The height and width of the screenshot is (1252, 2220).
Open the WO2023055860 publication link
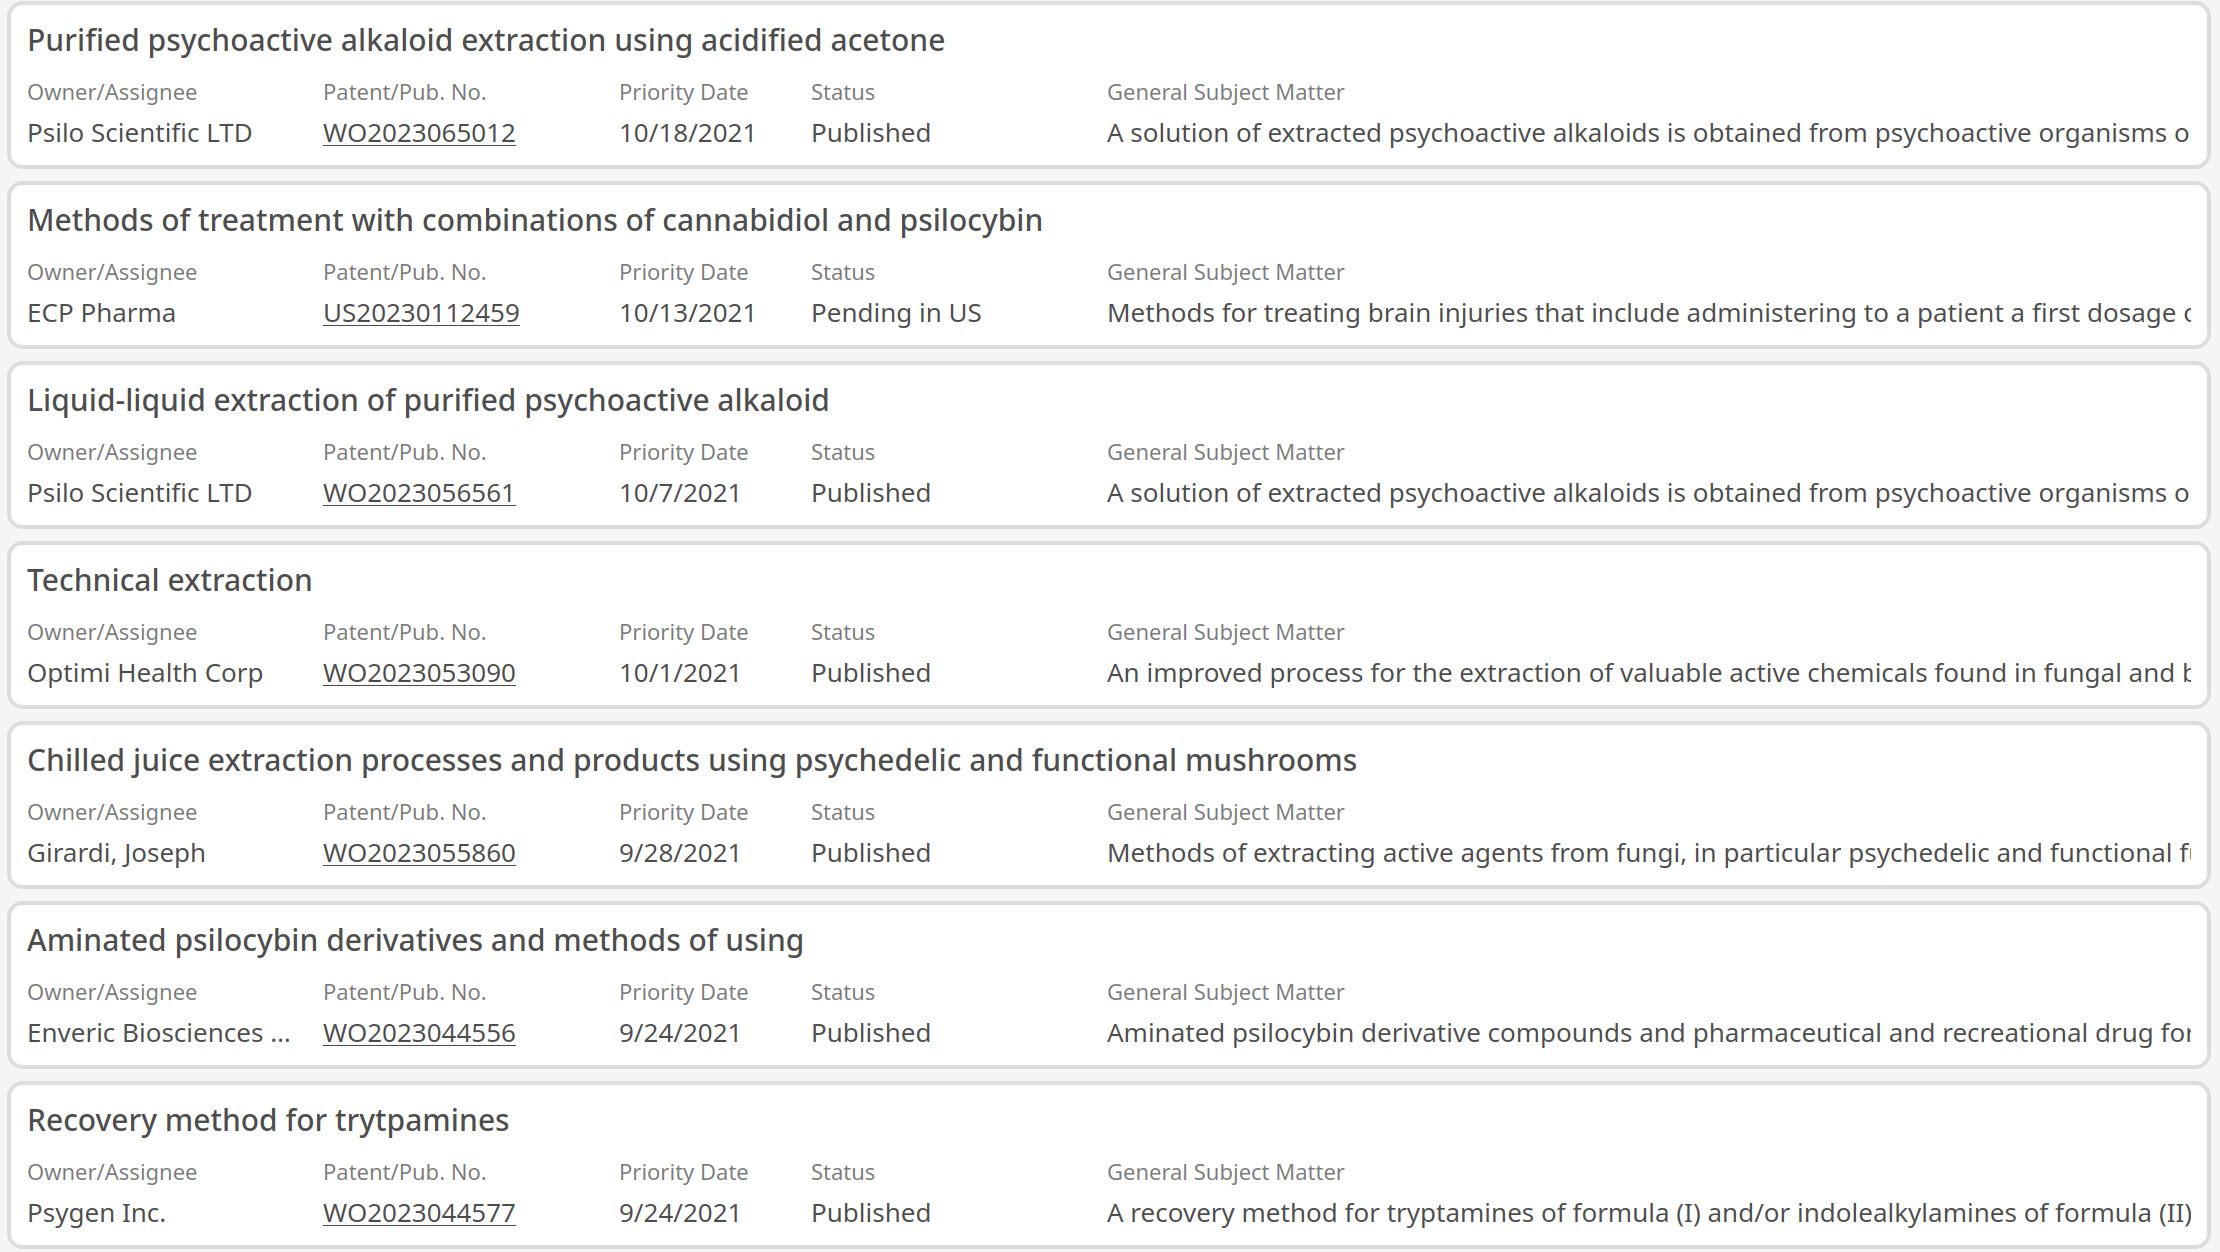419,853
